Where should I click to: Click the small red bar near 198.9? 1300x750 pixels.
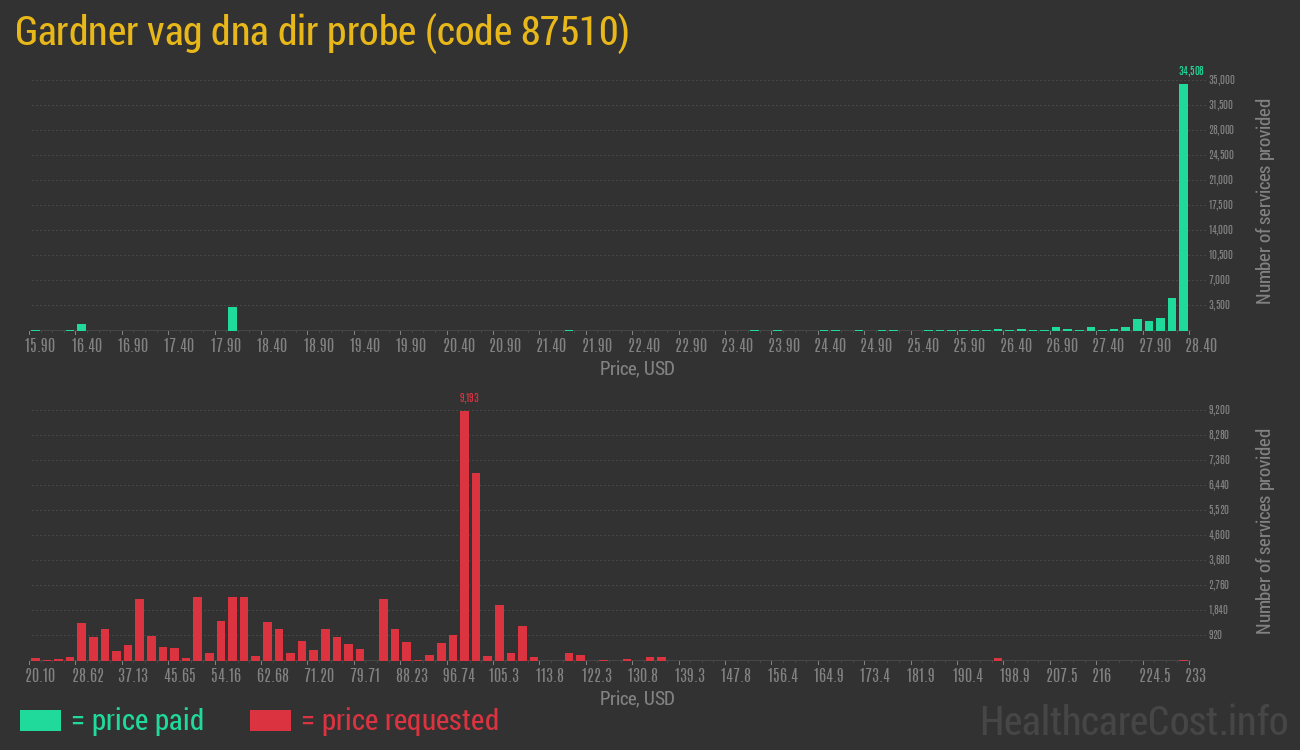click(x=997, y=659)
